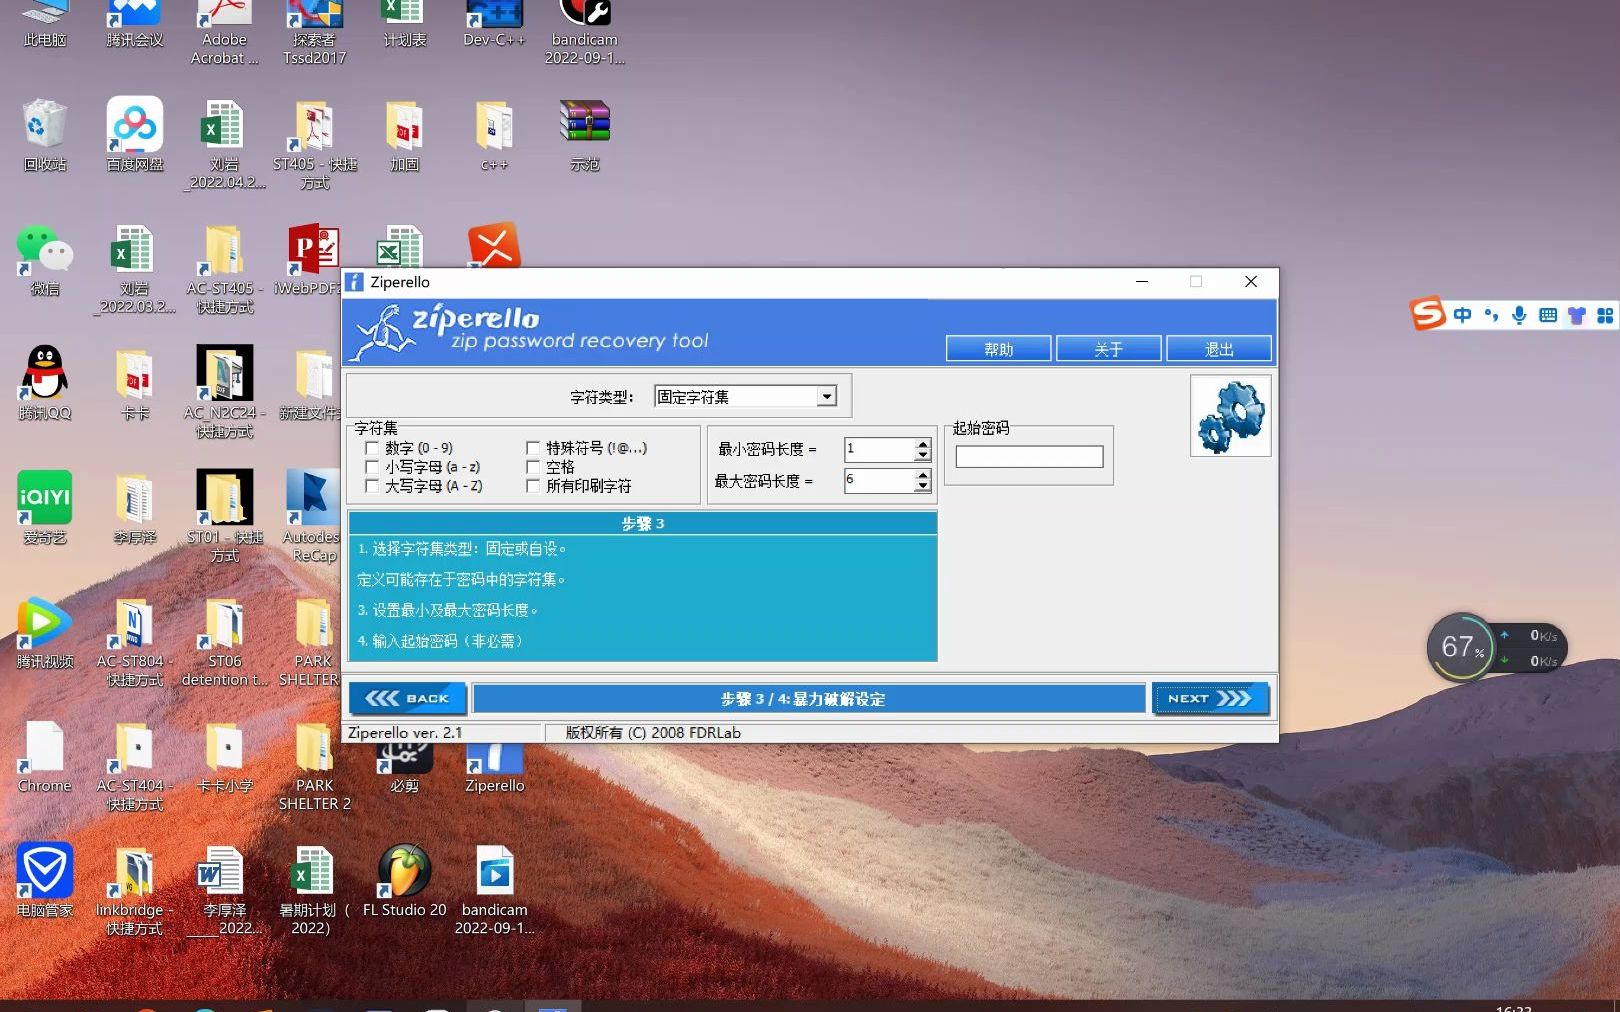Click the 最大密码长度 number field
The image size is (1620, 1012).
[879, 481]
